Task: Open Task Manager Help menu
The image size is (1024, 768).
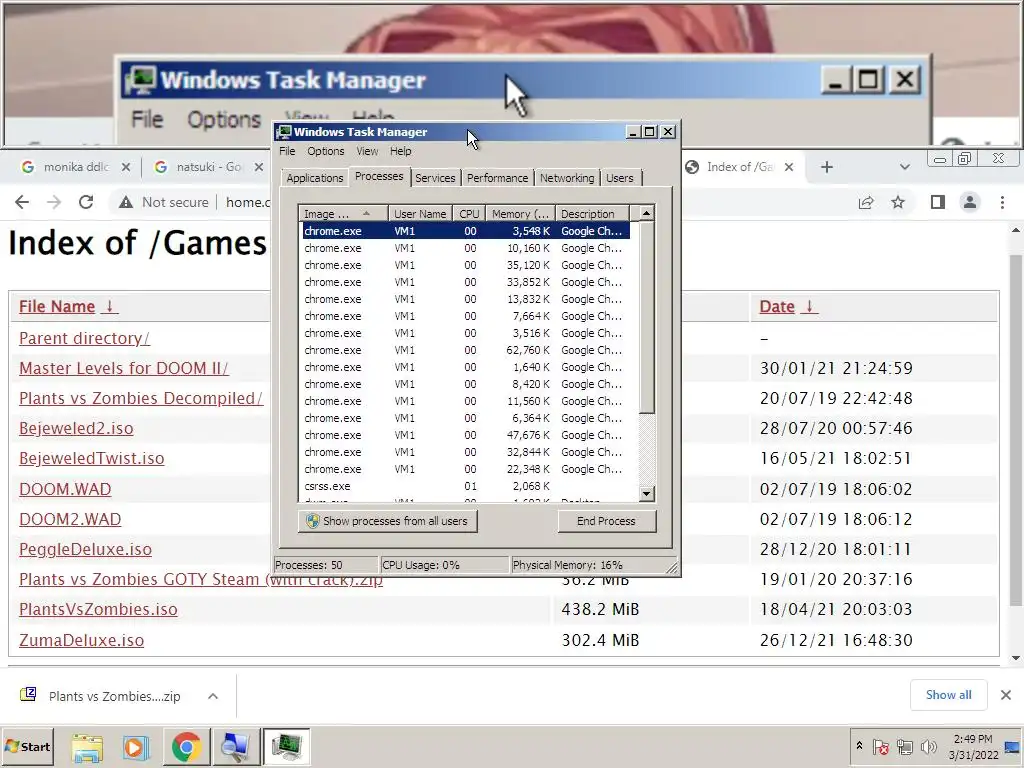Action: coord(400,152)
